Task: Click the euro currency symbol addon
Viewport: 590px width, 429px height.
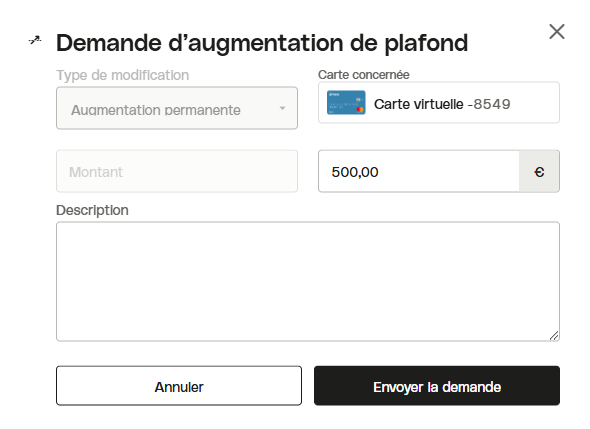Action: 539,172
